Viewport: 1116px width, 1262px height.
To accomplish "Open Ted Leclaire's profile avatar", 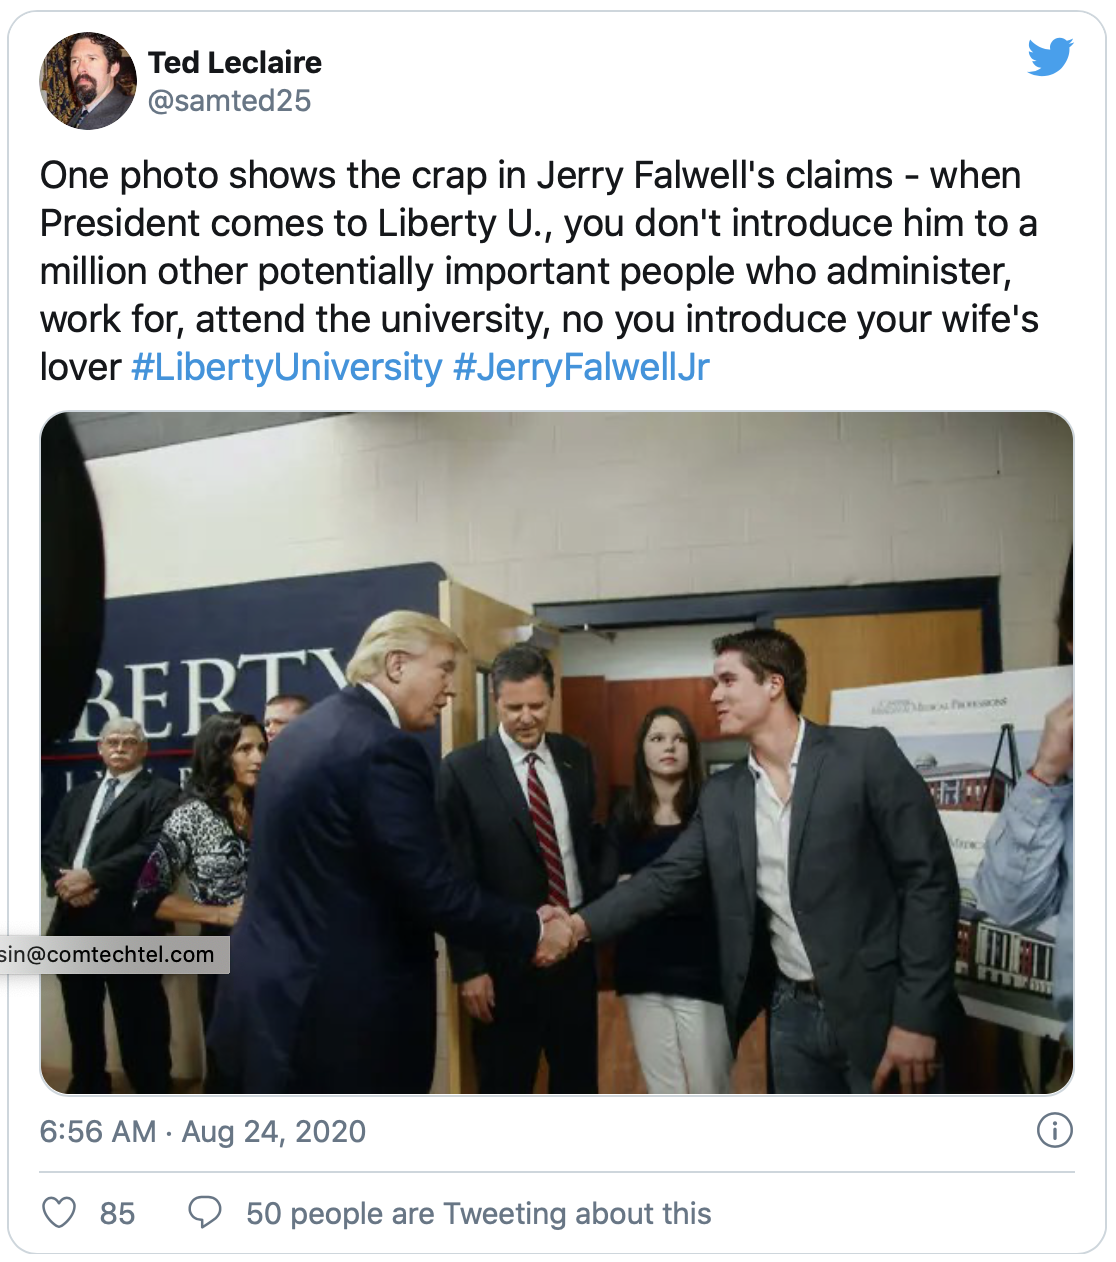I will (x=87, y=81).
